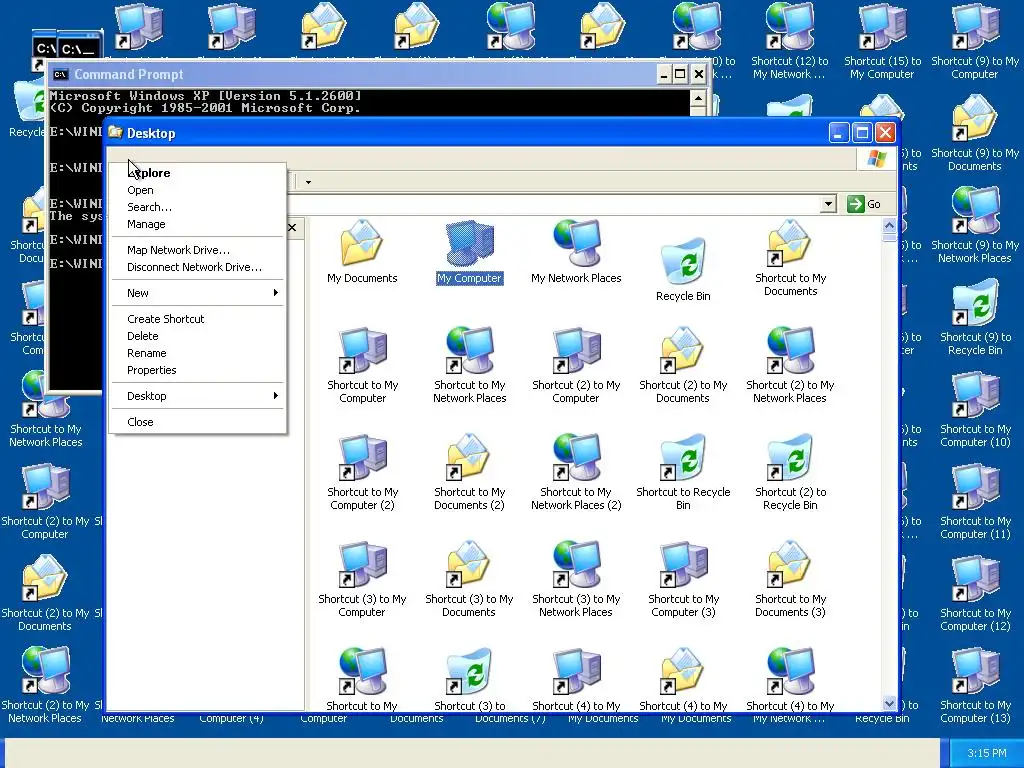
Task: Choose Explore from the context menu
Action: (x=197, y=173)
